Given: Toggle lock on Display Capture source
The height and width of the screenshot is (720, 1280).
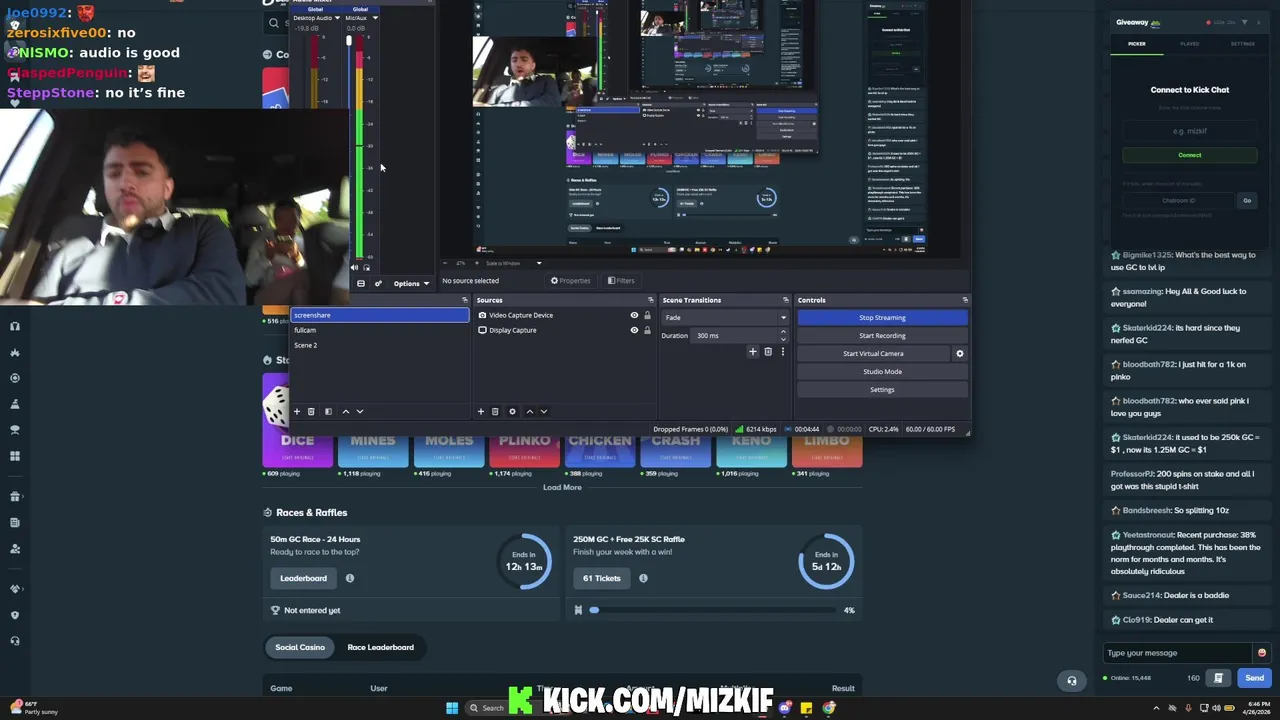Looking at the screenshot, I should click(647, 330).
